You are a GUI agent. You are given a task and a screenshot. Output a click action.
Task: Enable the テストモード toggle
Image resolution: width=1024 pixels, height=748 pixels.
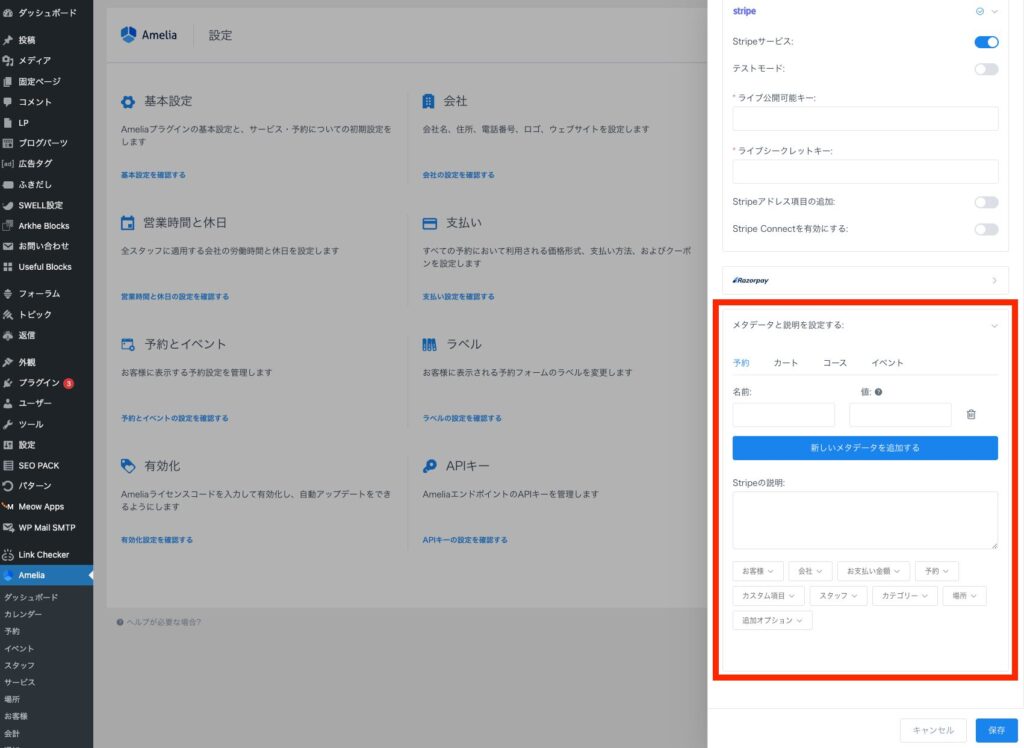click(985, 69)
